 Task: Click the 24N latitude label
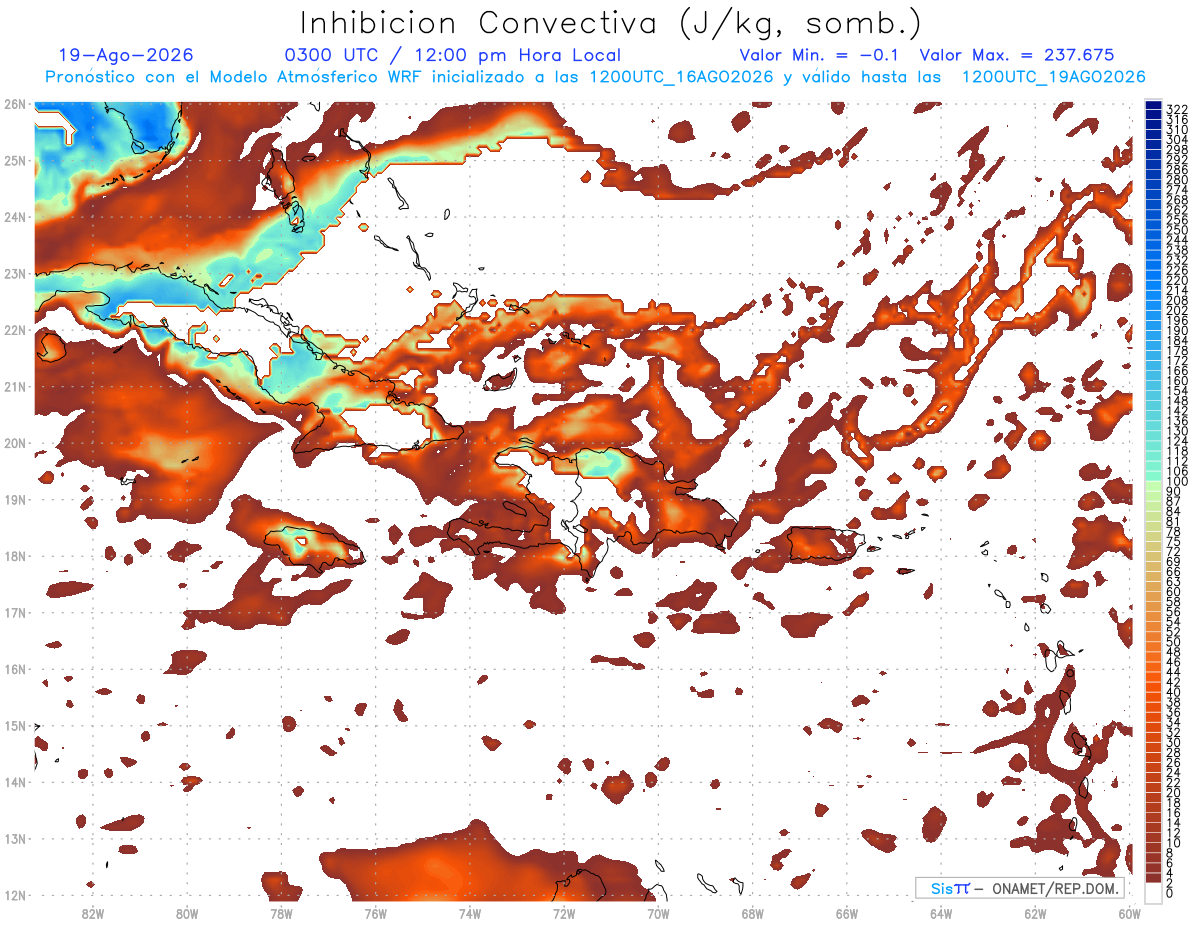15,217
